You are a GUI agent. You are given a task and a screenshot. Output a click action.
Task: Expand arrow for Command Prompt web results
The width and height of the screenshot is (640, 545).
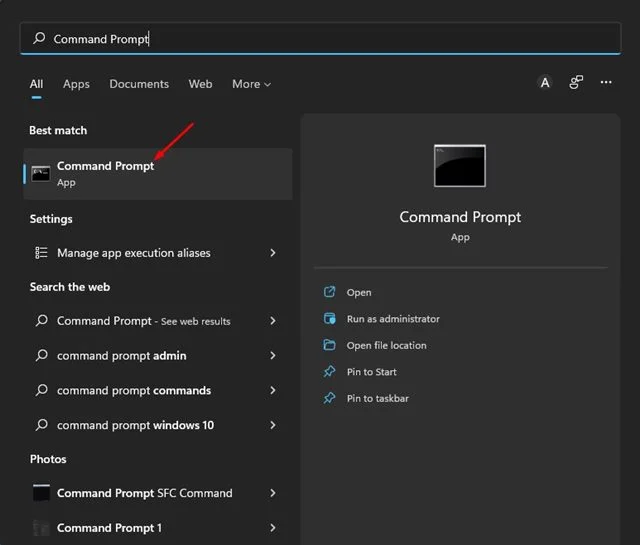[273, 321]
